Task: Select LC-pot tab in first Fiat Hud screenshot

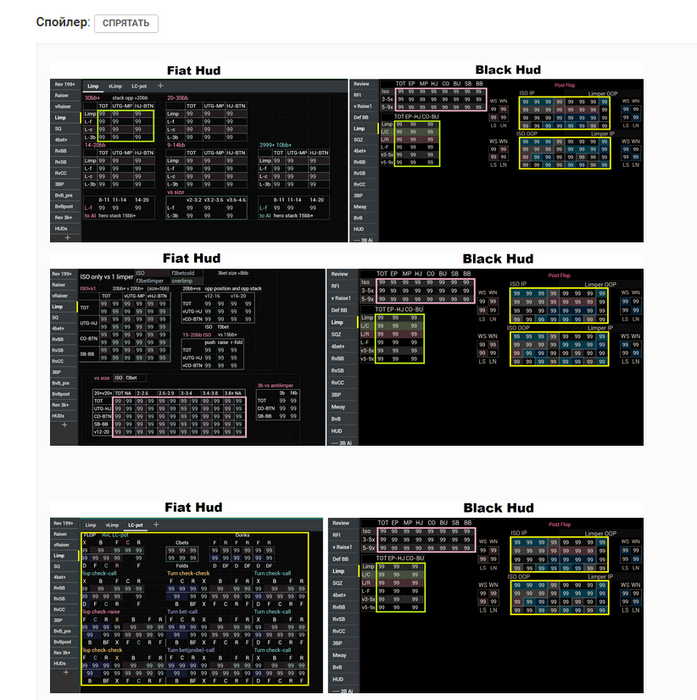Action: (139, 86)
